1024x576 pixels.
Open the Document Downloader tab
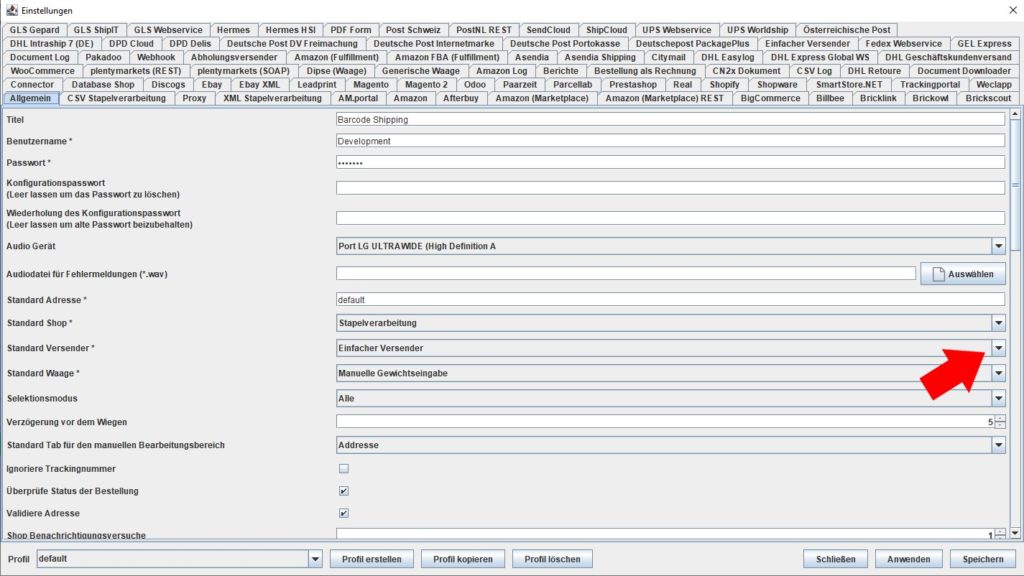(963, 71)
